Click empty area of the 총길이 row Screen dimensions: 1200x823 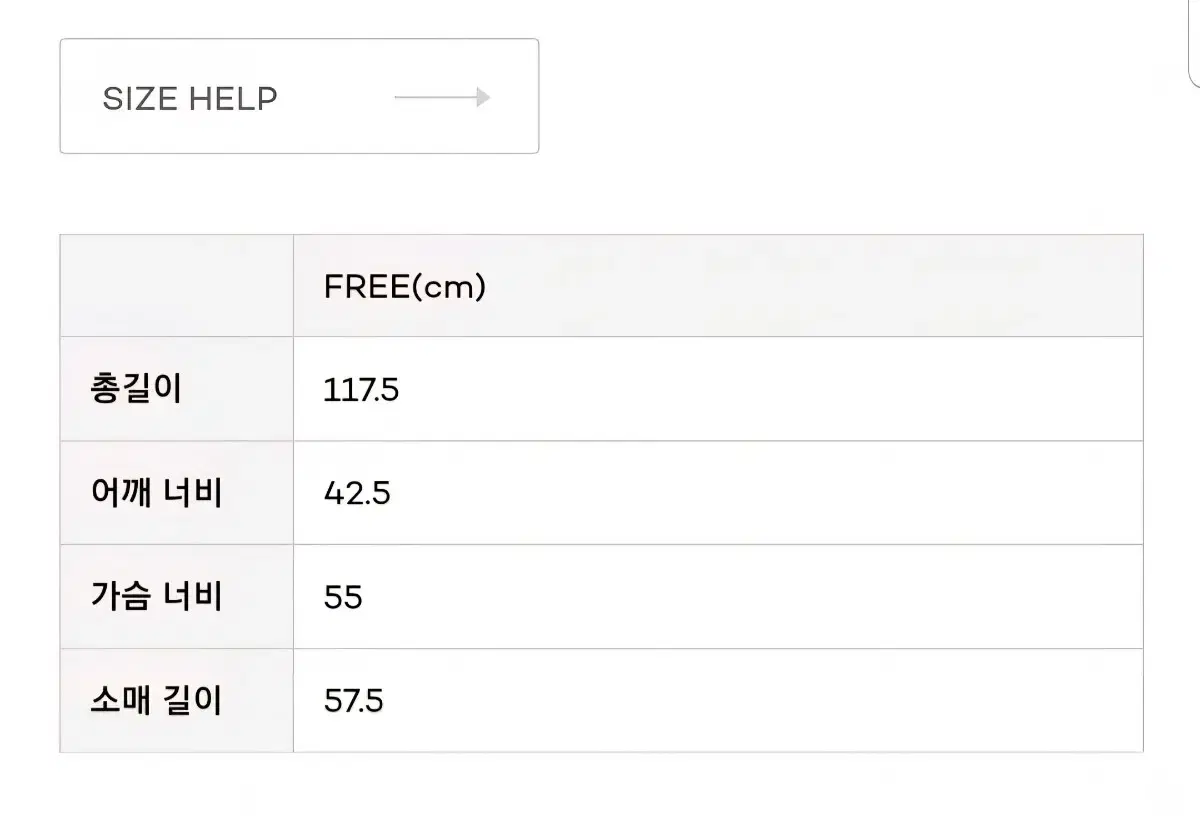click(x=770, y=389)
